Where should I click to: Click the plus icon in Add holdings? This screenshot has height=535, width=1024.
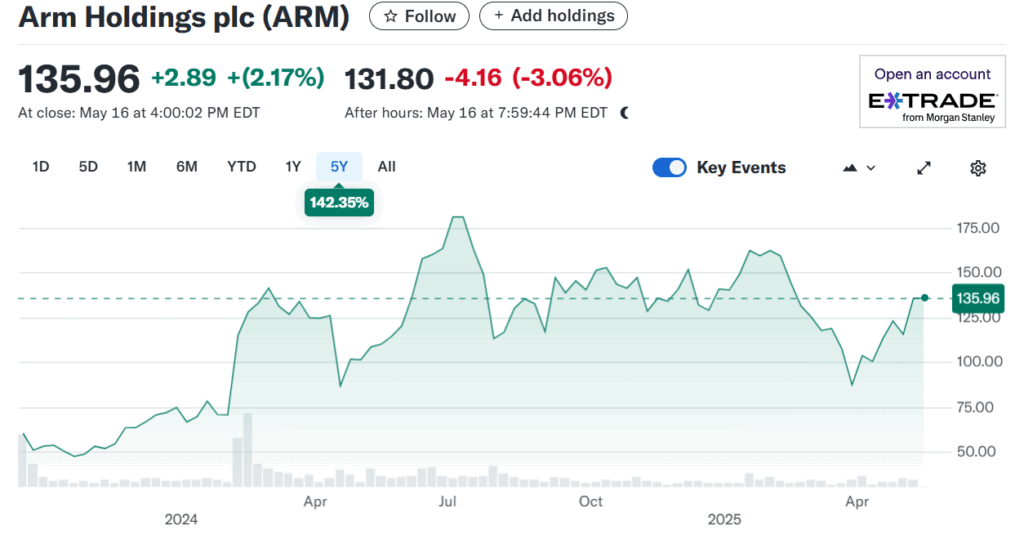point(498,15)
